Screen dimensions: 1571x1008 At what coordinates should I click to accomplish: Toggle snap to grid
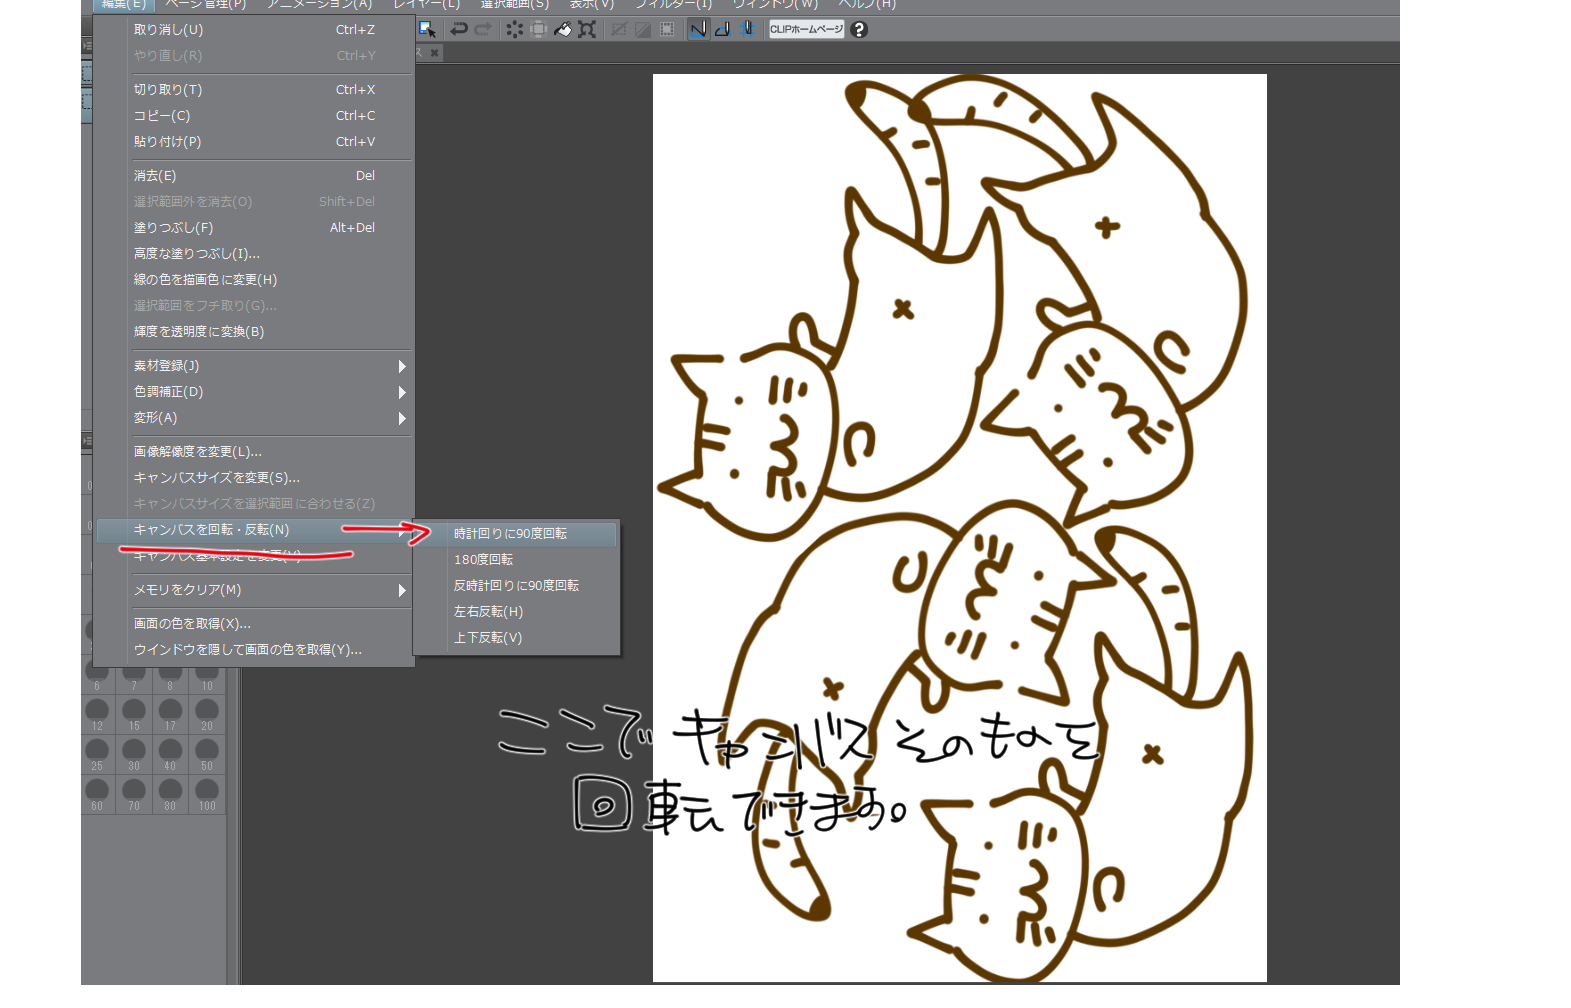pos(746,29)
